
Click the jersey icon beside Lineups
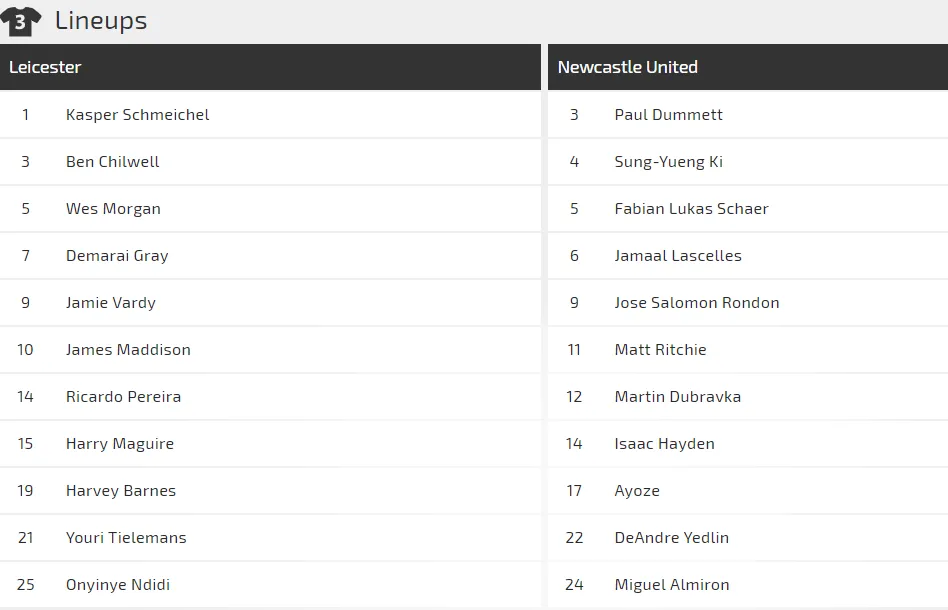[x=21, y=20]
